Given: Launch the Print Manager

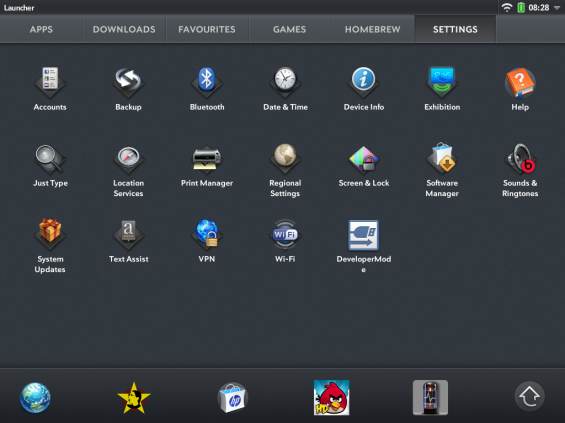Looking at the screenshot, I should [x=207, y=159].
